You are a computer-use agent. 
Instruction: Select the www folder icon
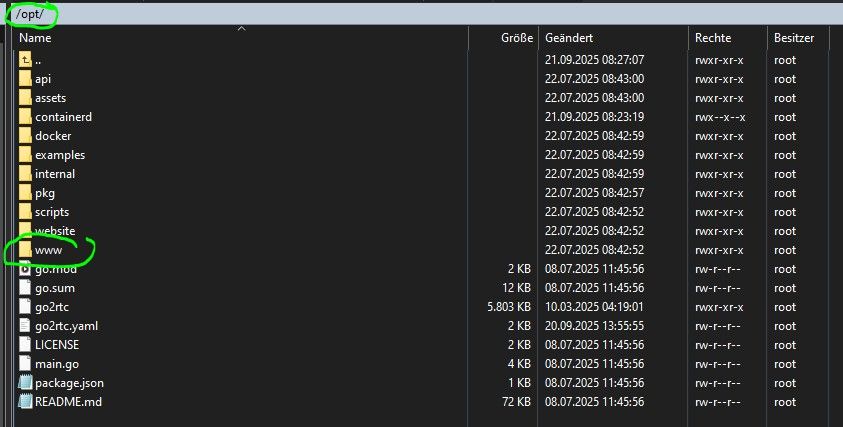25,250
